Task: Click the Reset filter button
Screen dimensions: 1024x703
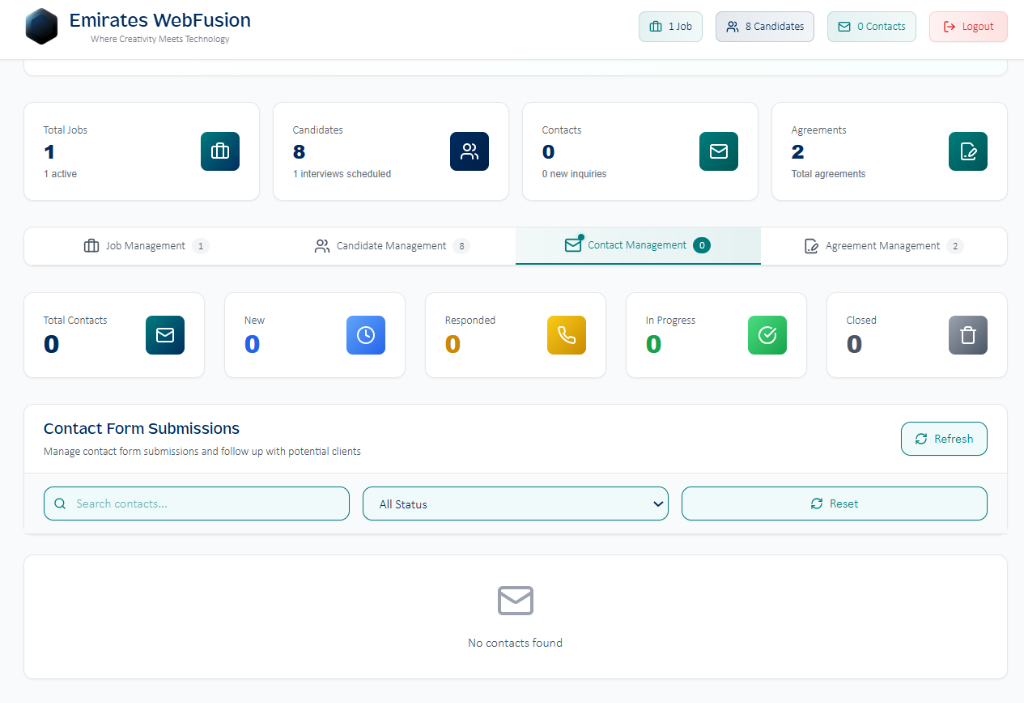Action: click(834, 503)
